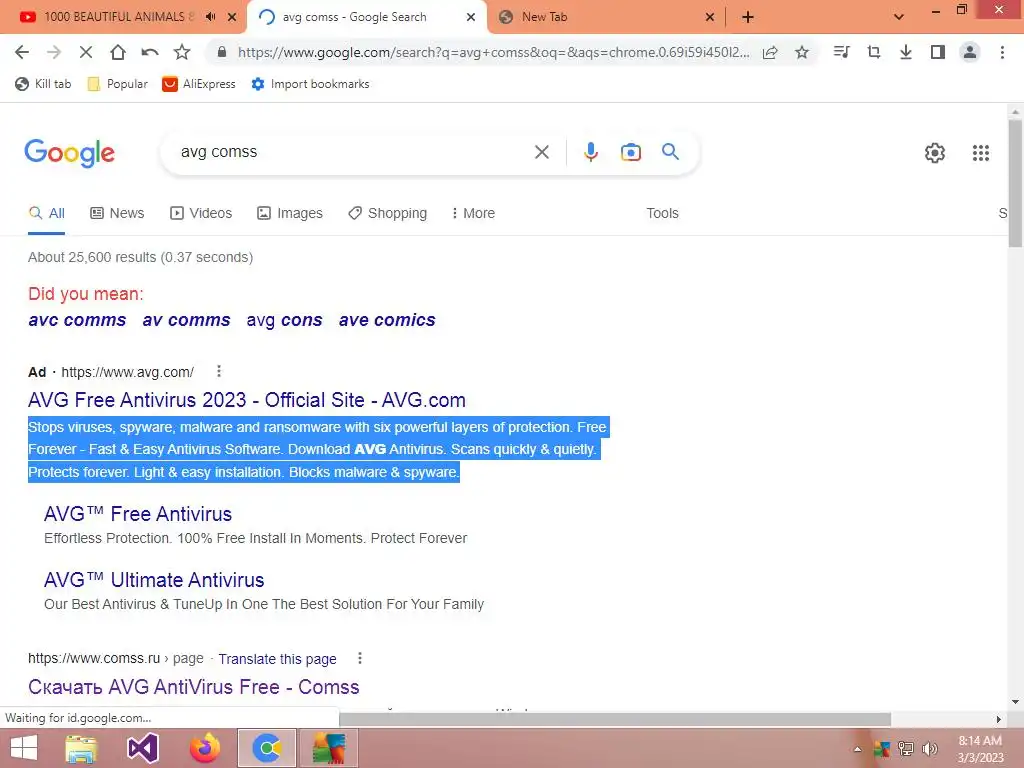Viewport: 1024px width, 768px height.
Task: Open the Kill tab bookmark
Action: [43, 84]
